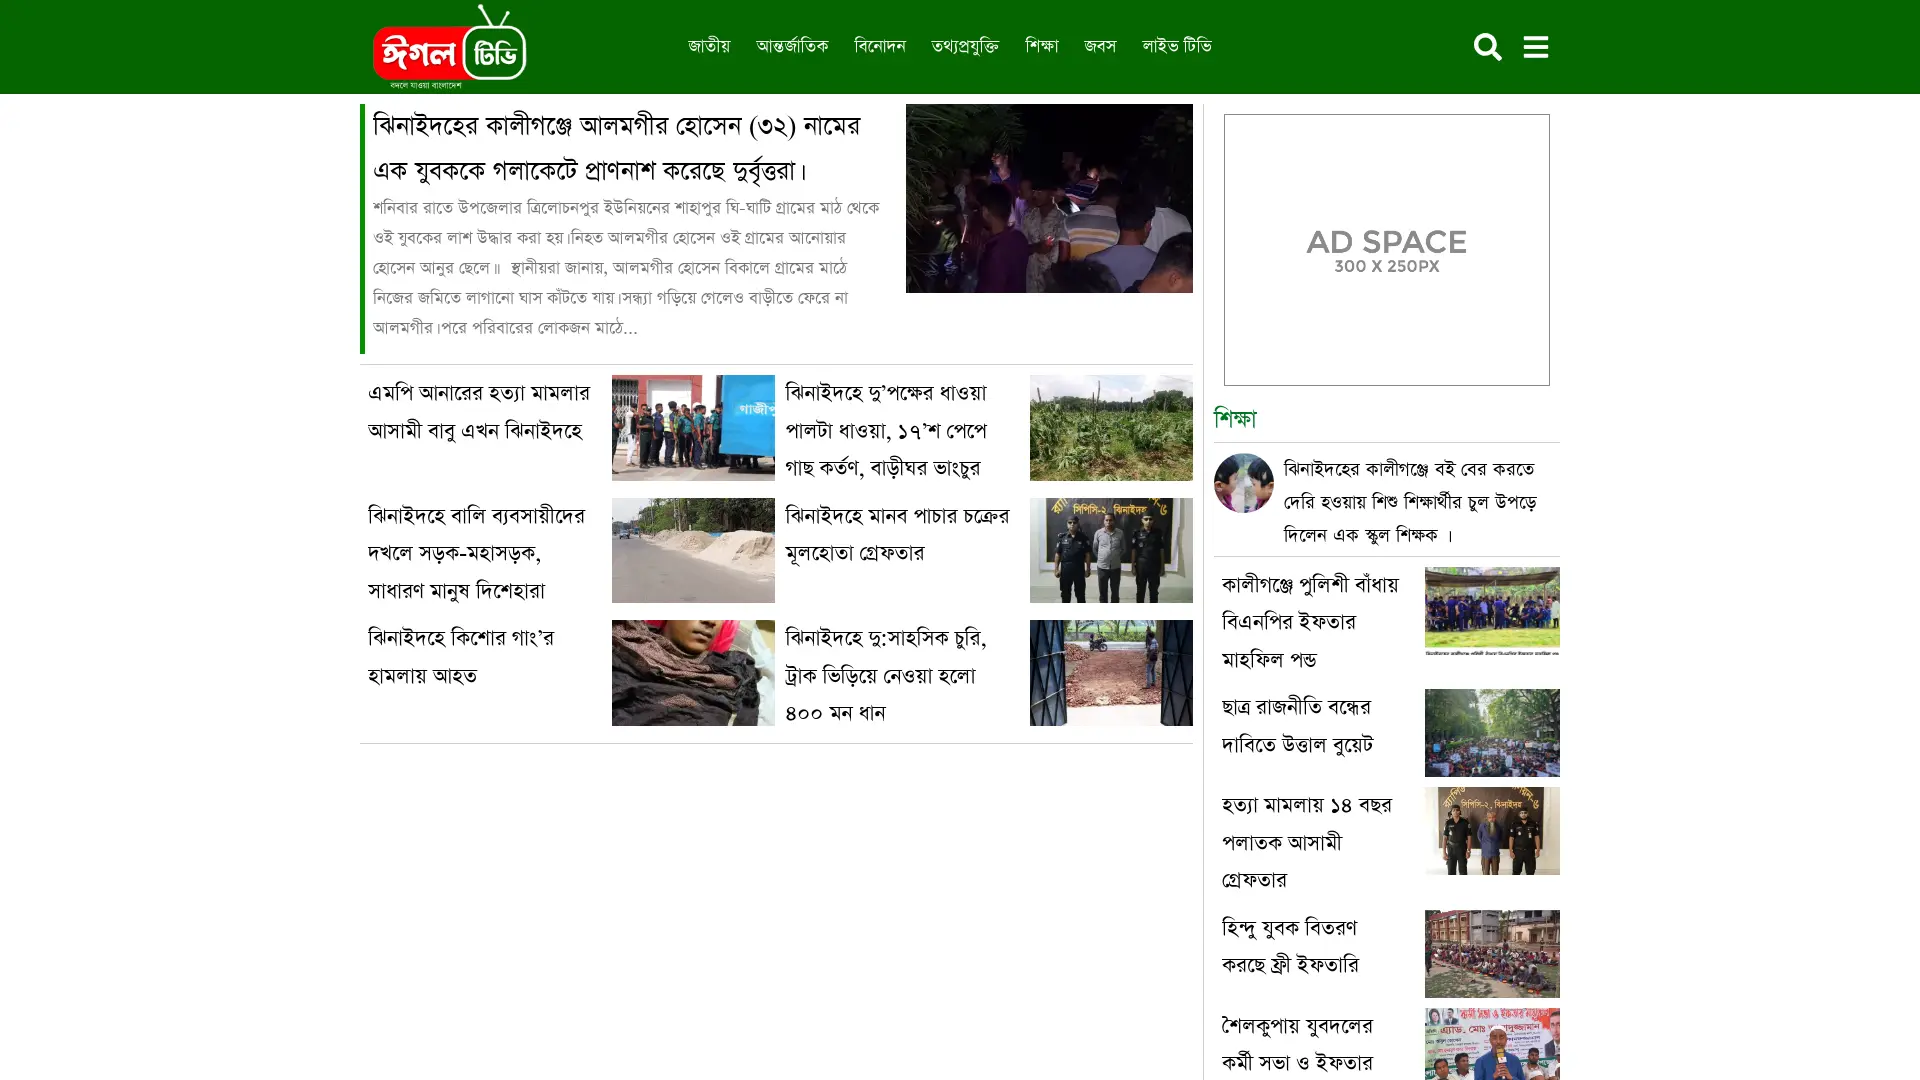Open sidebar story শৈলকুপায় যুবদলের কর্মী সভা
1920x1080 pixels.
tap(1297, 1044)
